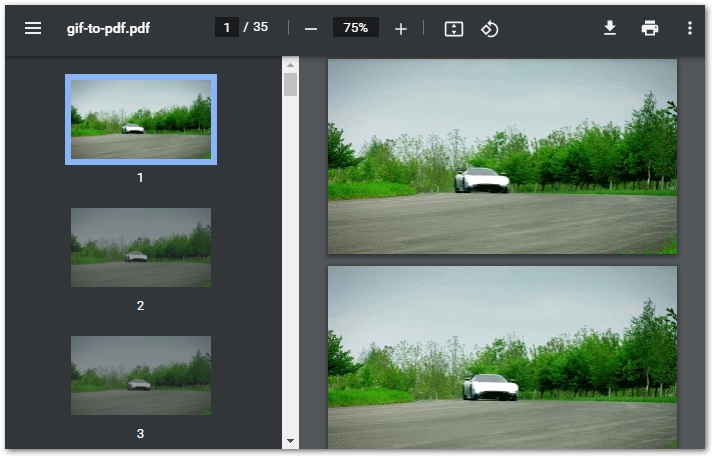Click the page number input field
The width and height of the screenshot is (714, 458).
click(227, 27)
